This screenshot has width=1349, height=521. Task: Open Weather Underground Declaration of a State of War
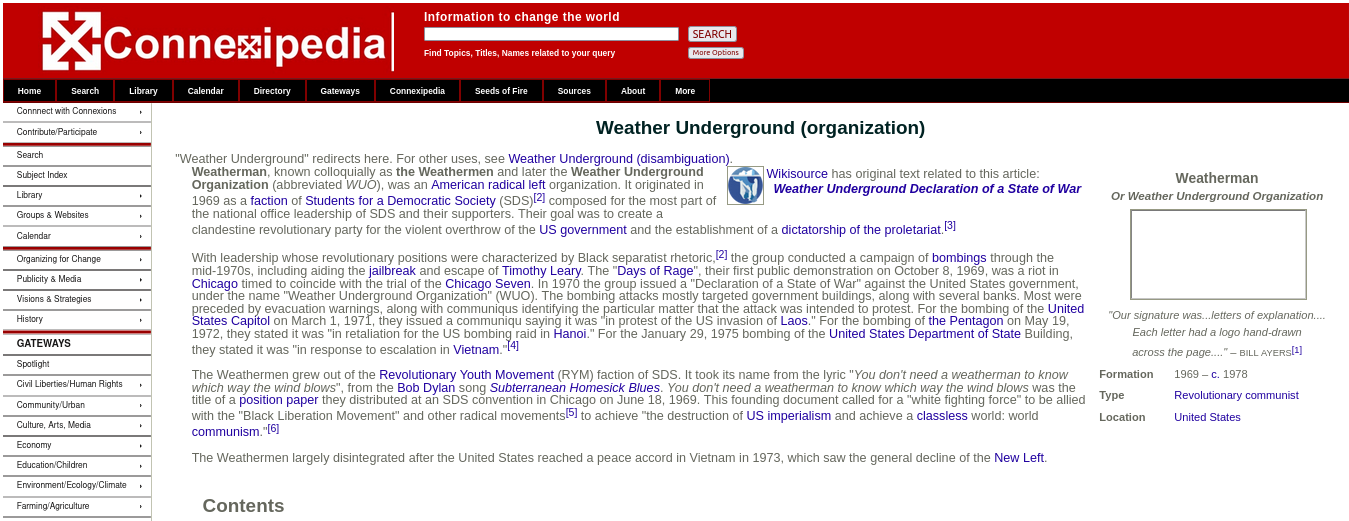927,189
